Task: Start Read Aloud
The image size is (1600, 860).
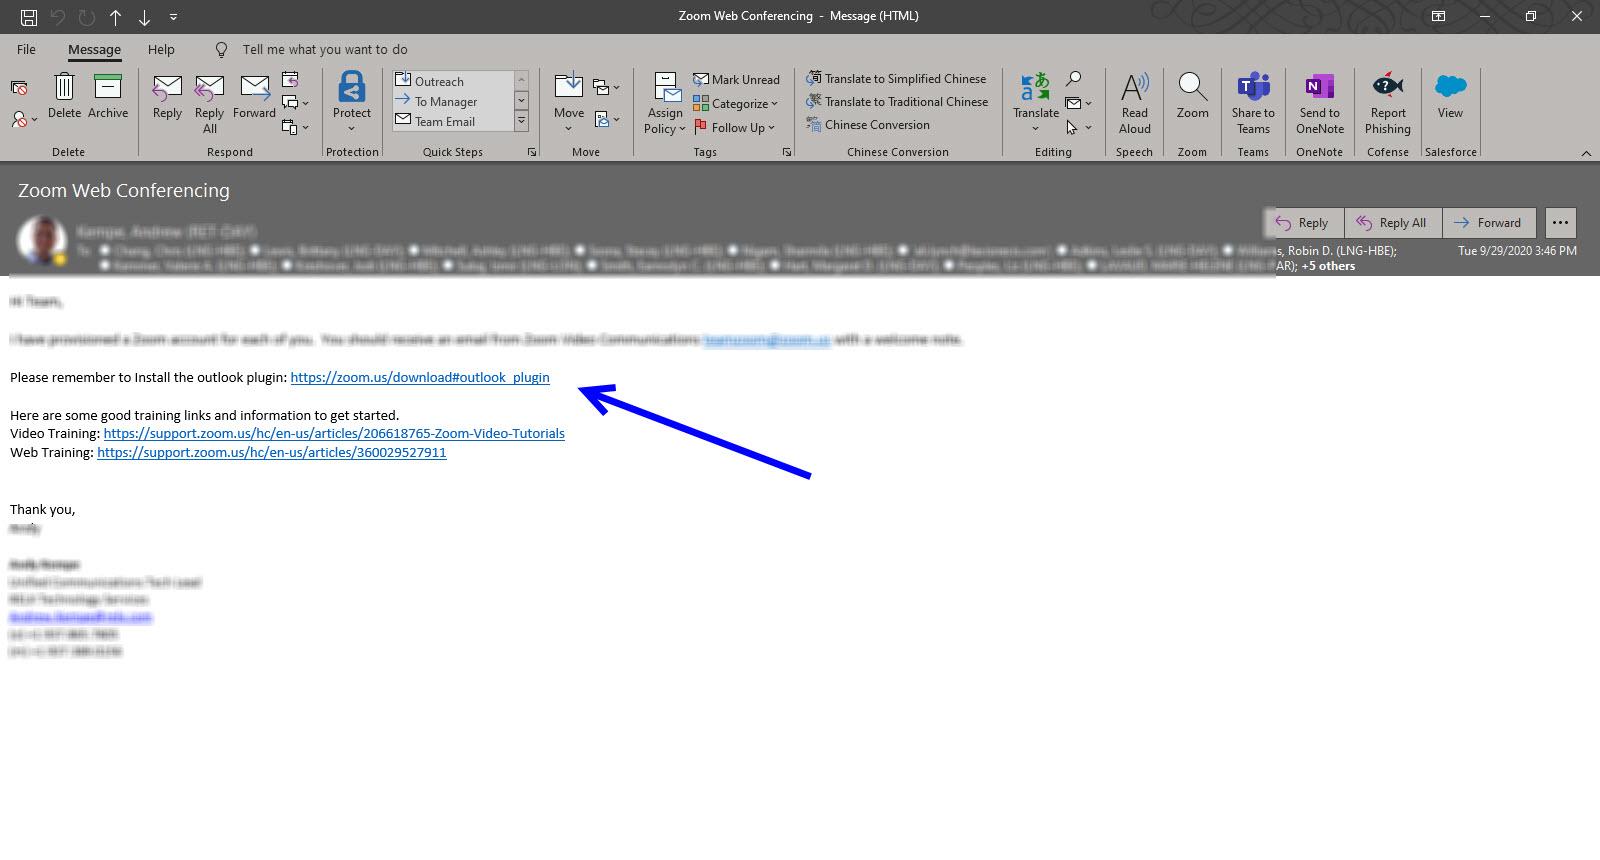Action: point(1135,103)
